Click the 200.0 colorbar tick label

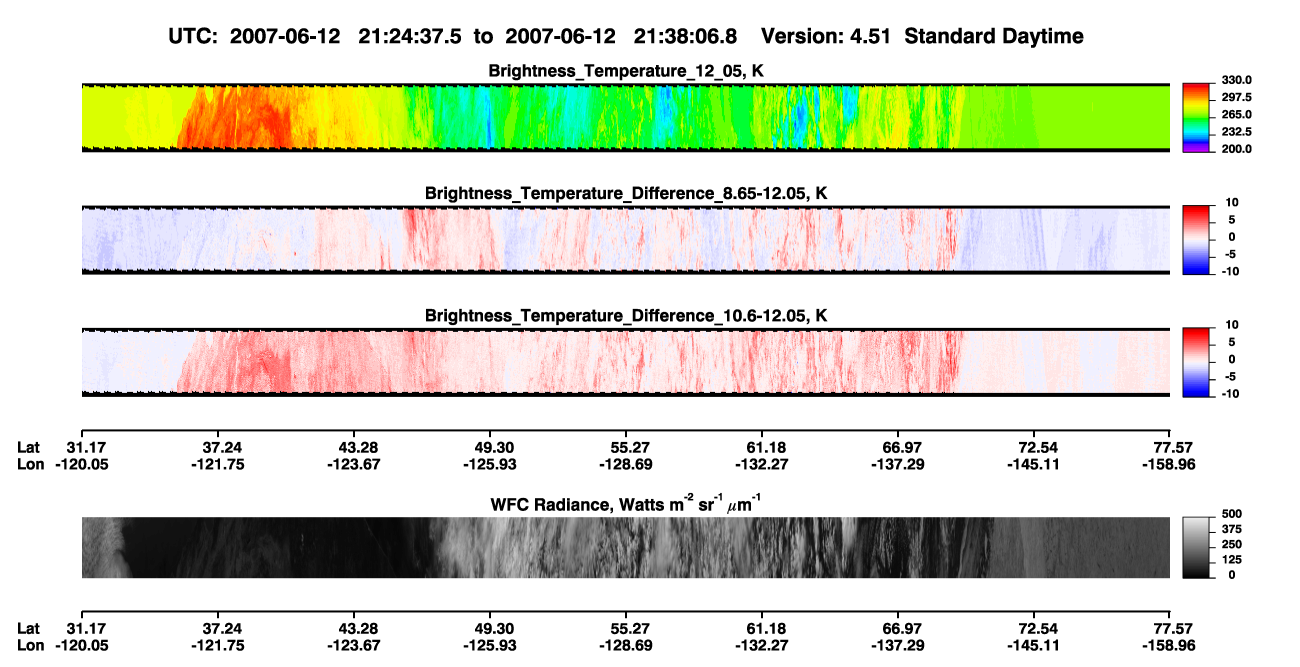[1238, 148]
